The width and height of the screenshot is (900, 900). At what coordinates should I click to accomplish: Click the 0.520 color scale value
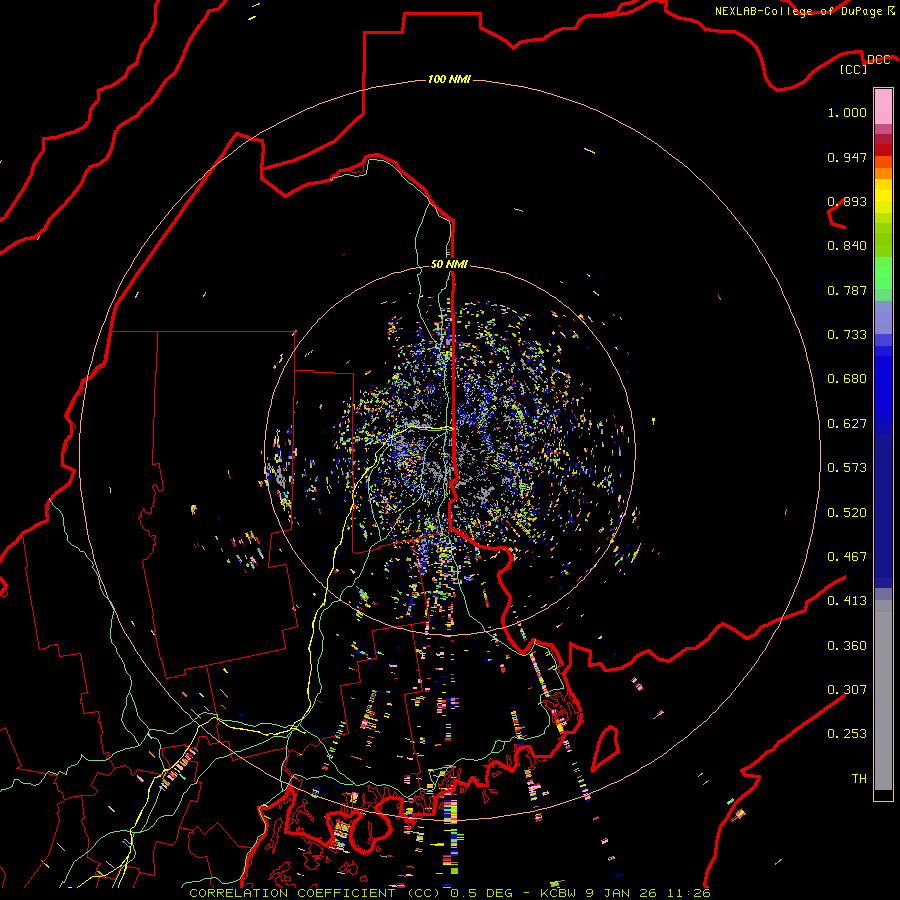[x=847, y=513]
